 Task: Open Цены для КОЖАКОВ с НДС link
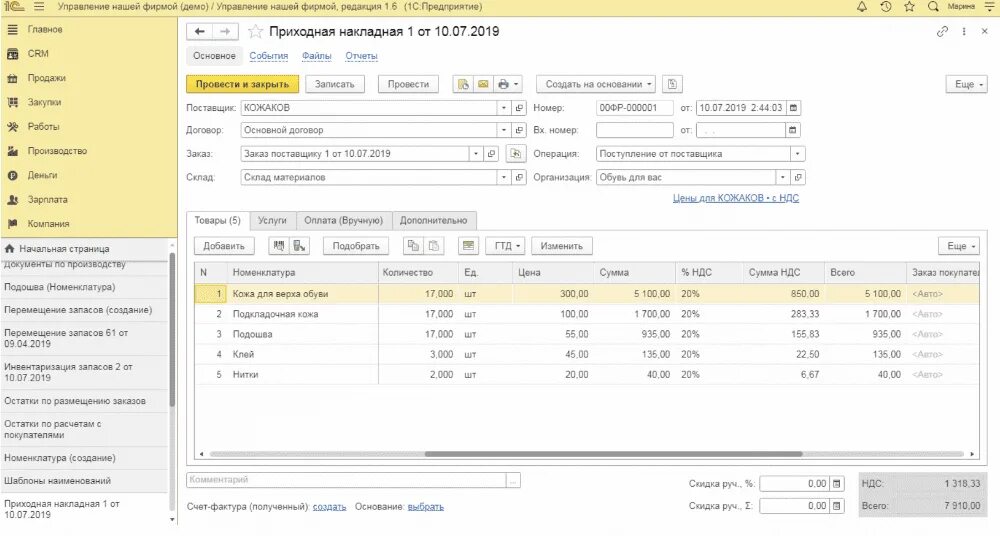click(736, 198)
